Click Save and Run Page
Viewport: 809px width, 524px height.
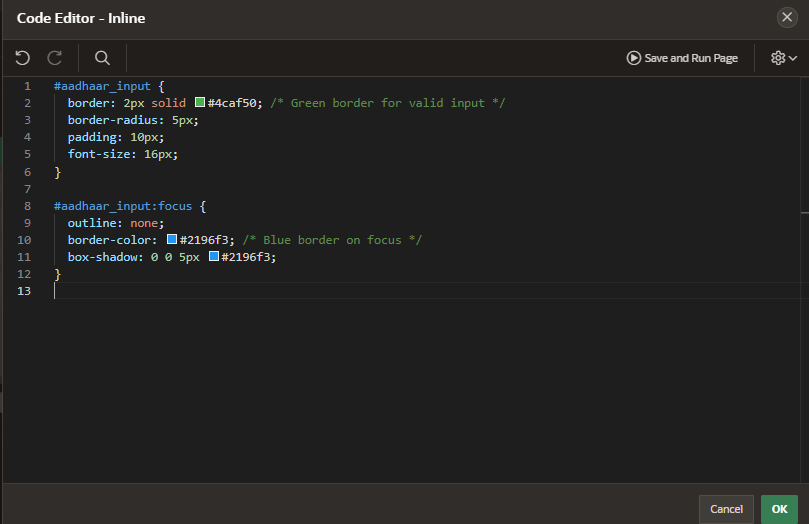pos(682,58)
